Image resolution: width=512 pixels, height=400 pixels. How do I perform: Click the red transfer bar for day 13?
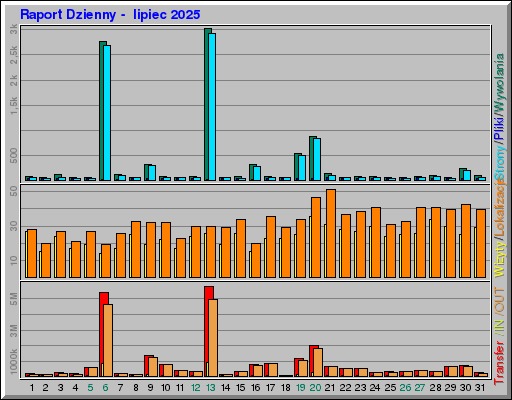(207, 332)
